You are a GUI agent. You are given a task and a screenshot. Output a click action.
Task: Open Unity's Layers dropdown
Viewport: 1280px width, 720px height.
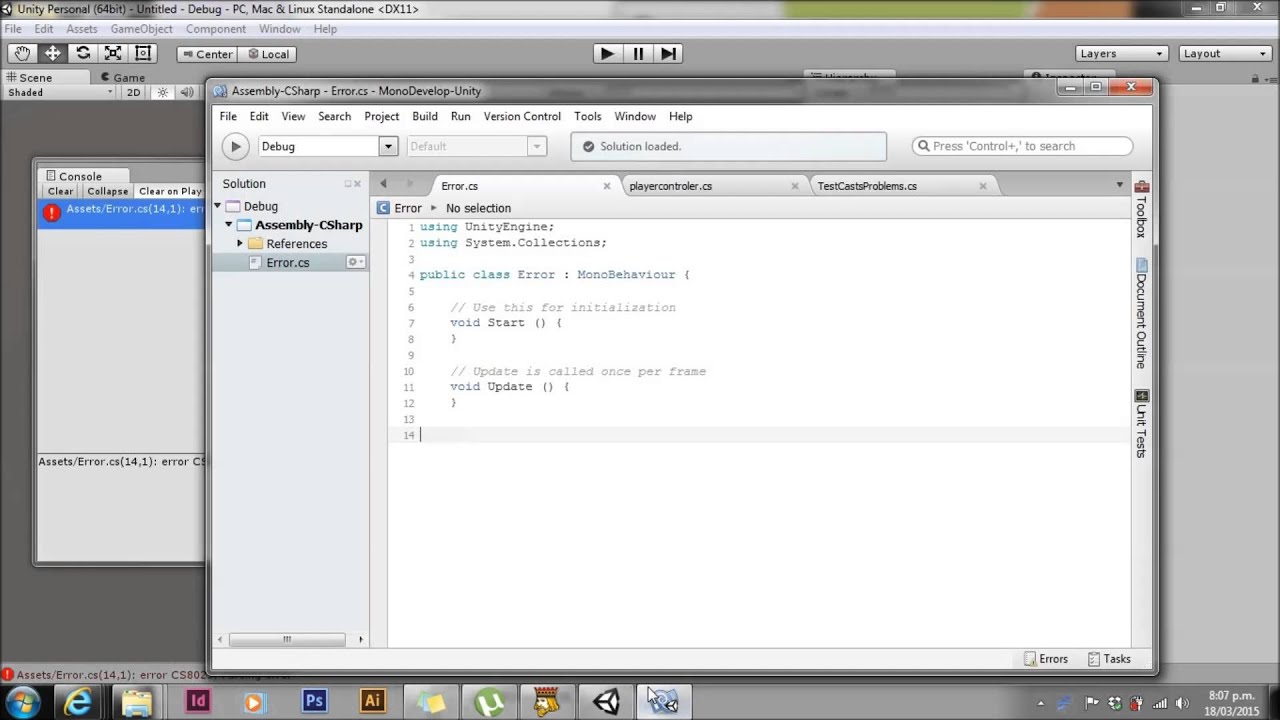pos(1122,54)
